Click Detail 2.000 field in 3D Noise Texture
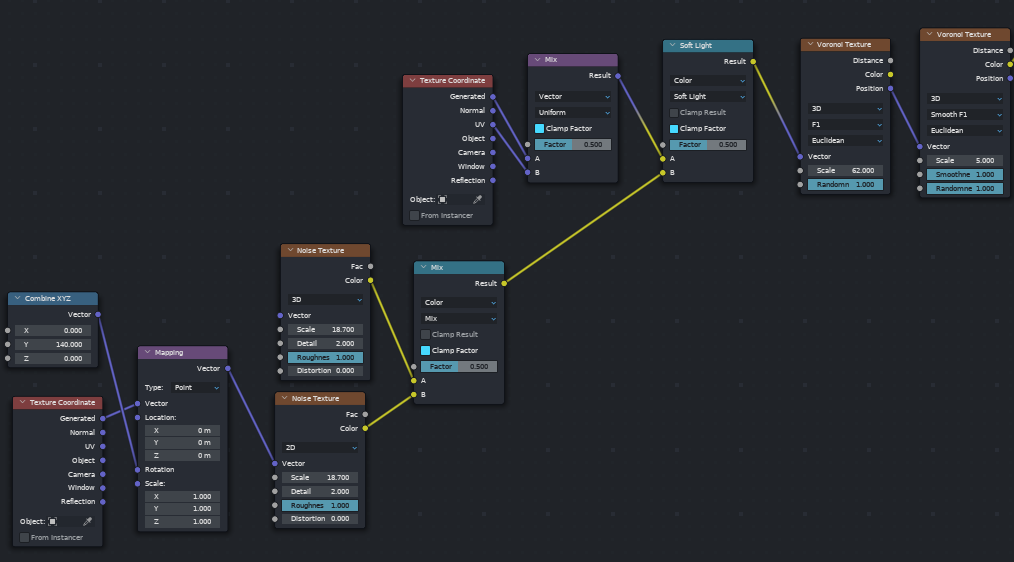The height and width of the screenshot is (562, 1014). pos(325,343)
